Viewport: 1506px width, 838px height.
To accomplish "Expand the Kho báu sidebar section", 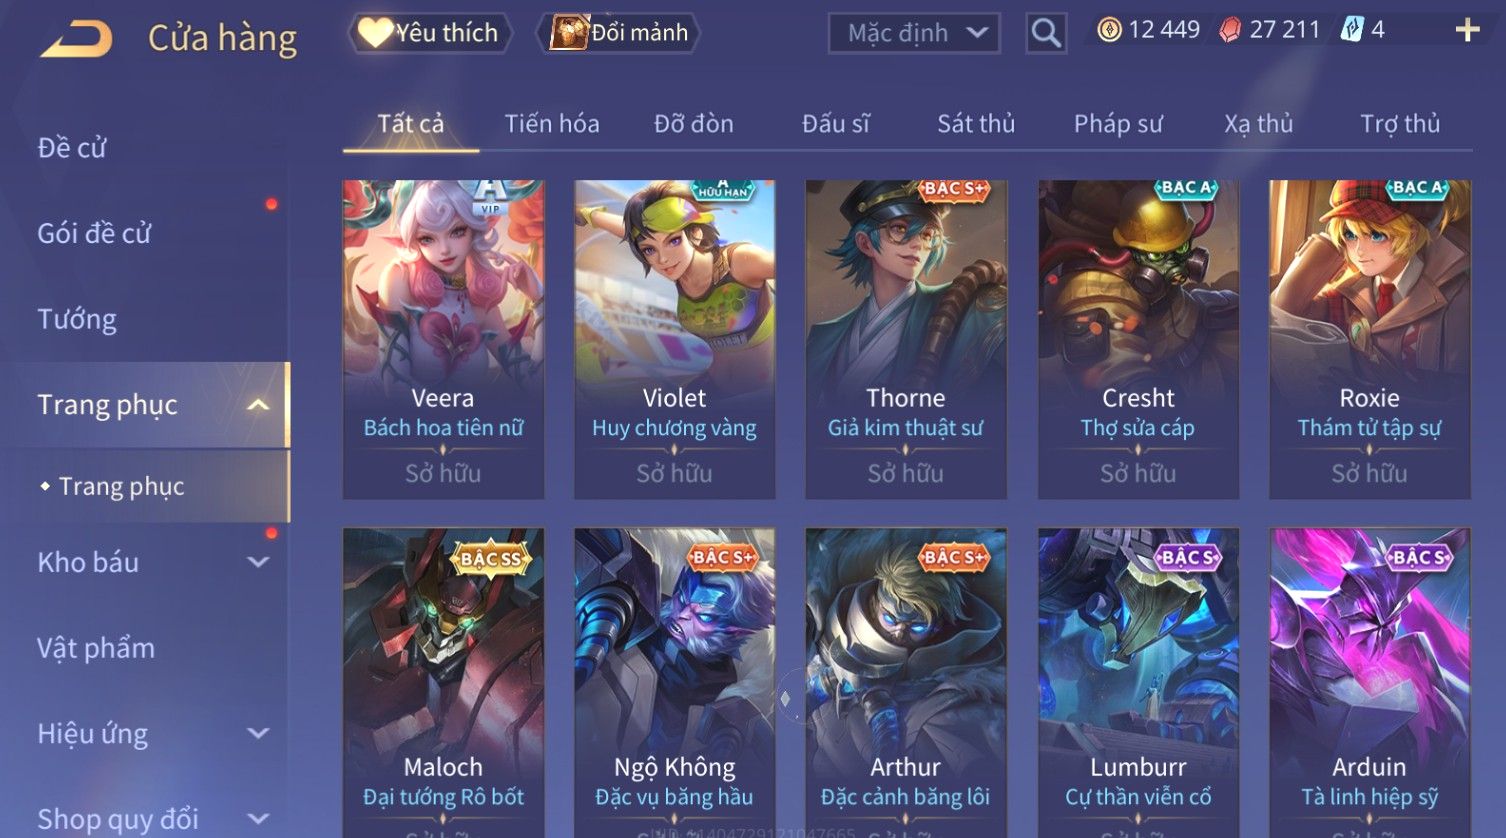I will (x=258, y=562).
